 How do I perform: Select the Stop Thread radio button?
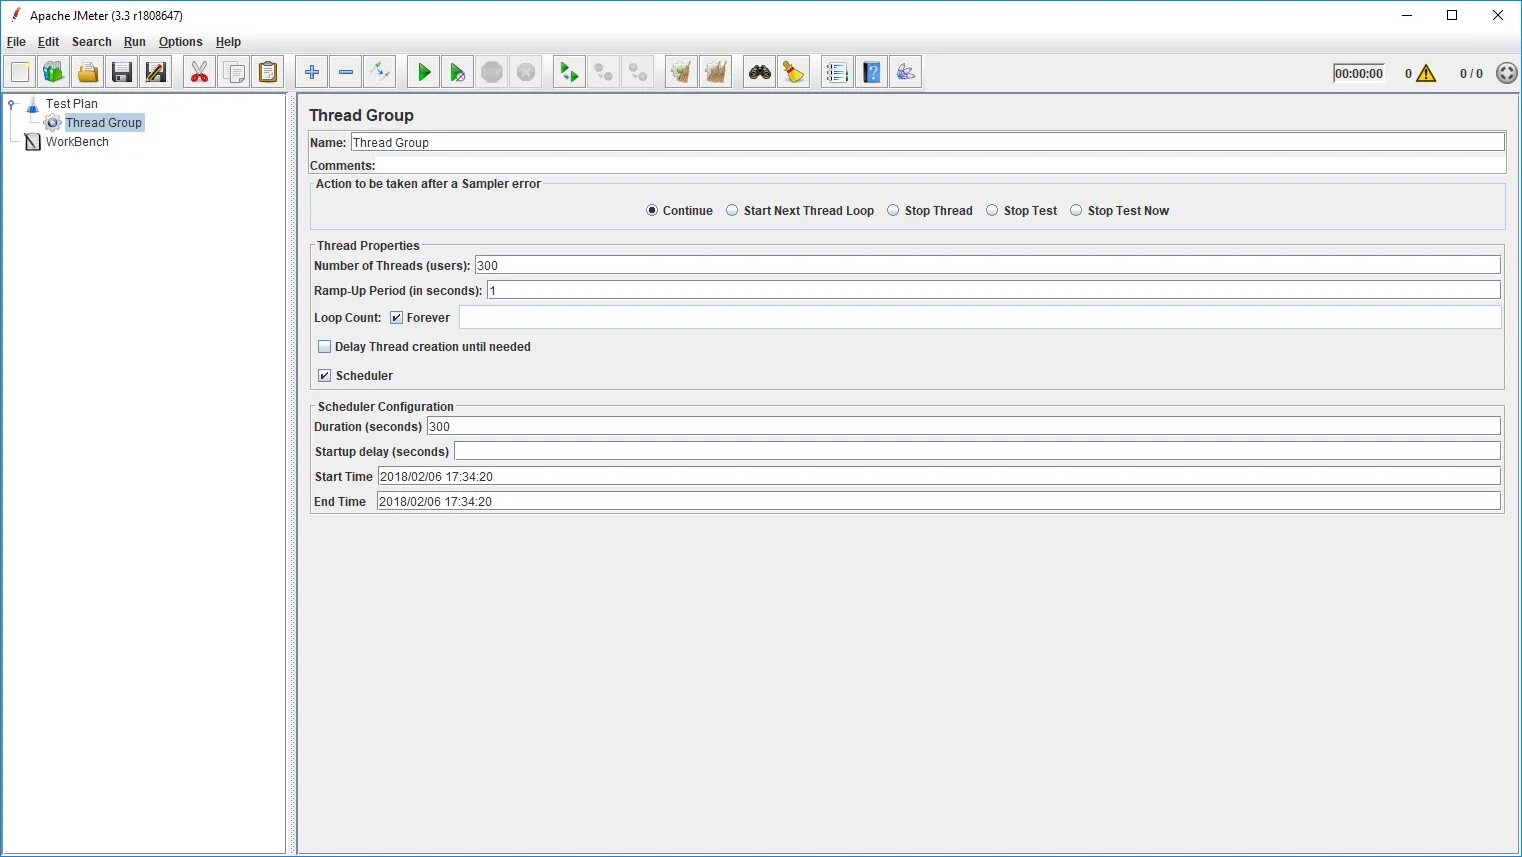click(893, 211)
